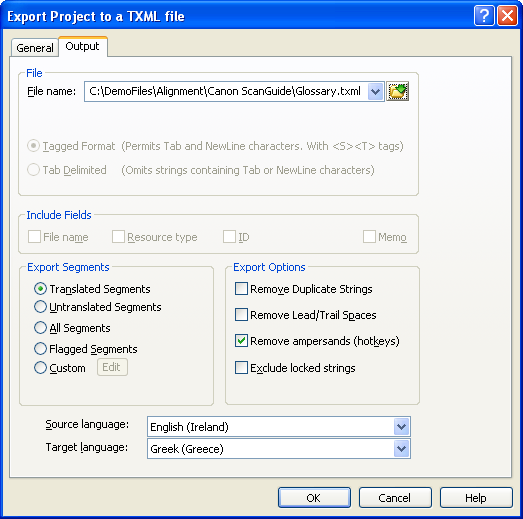Close the Export Project dialog

tap(507, 15)
